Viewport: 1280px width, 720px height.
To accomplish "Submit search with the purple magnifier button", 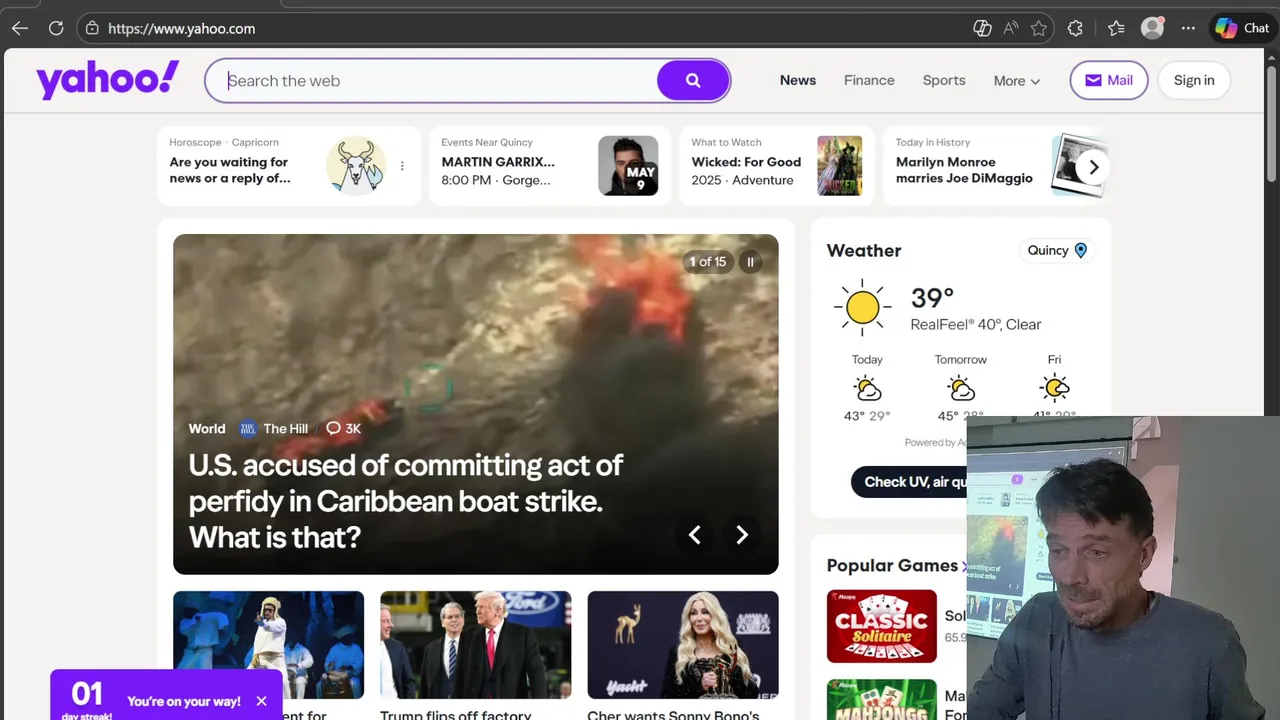I will coord(693,80).
